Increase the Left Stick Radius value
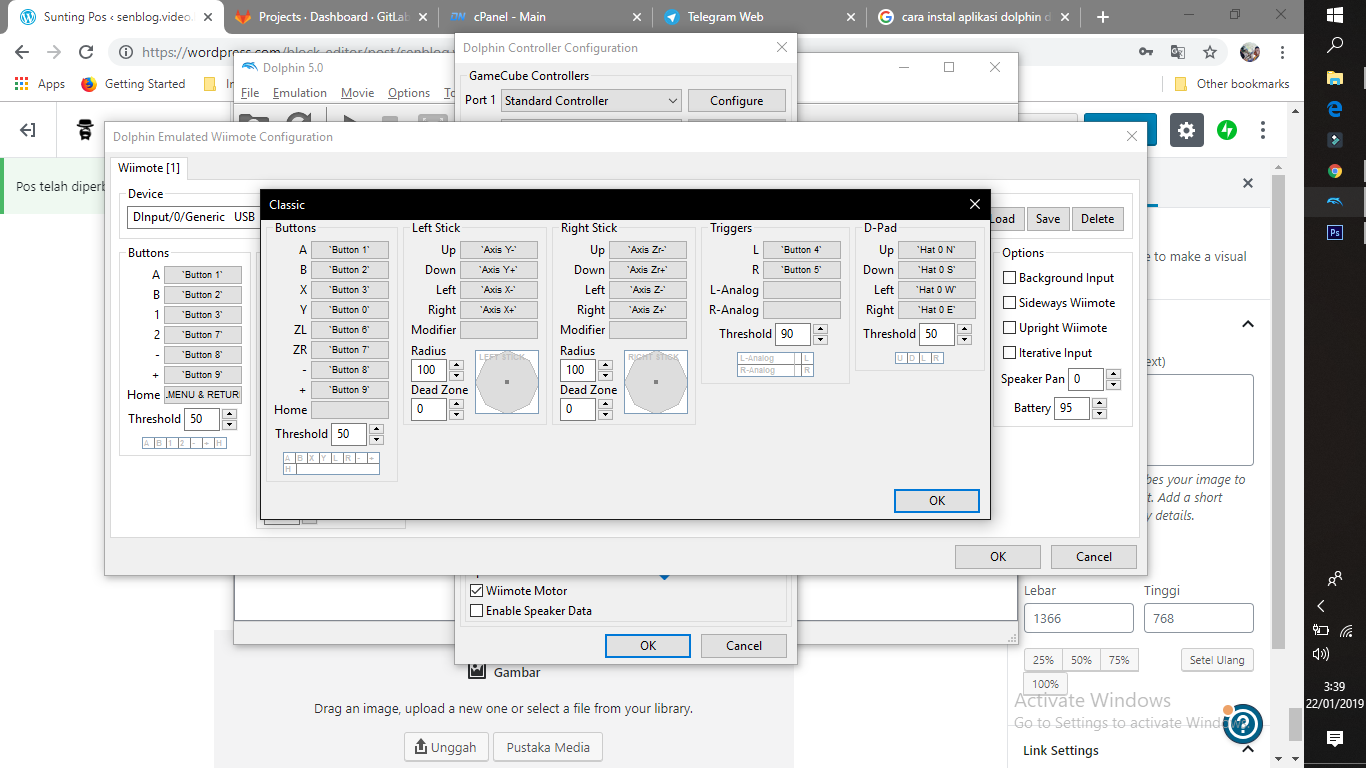Image resolution: width=1366 pixels, height=768 pixels. point(456,365)
